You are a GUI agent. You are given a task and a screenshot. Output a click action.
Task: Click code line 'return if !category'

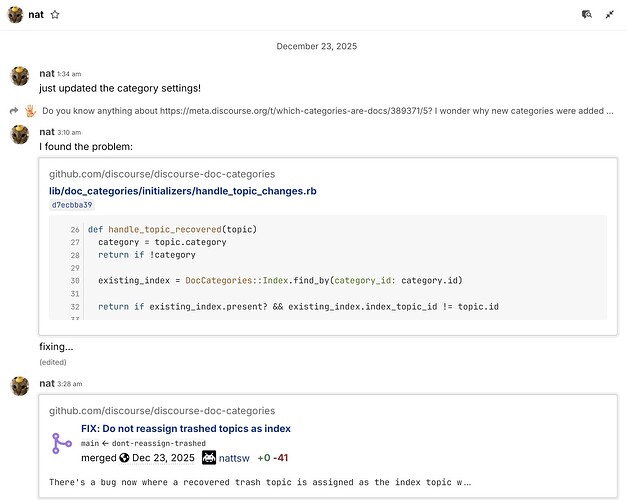tap(147, 255)
